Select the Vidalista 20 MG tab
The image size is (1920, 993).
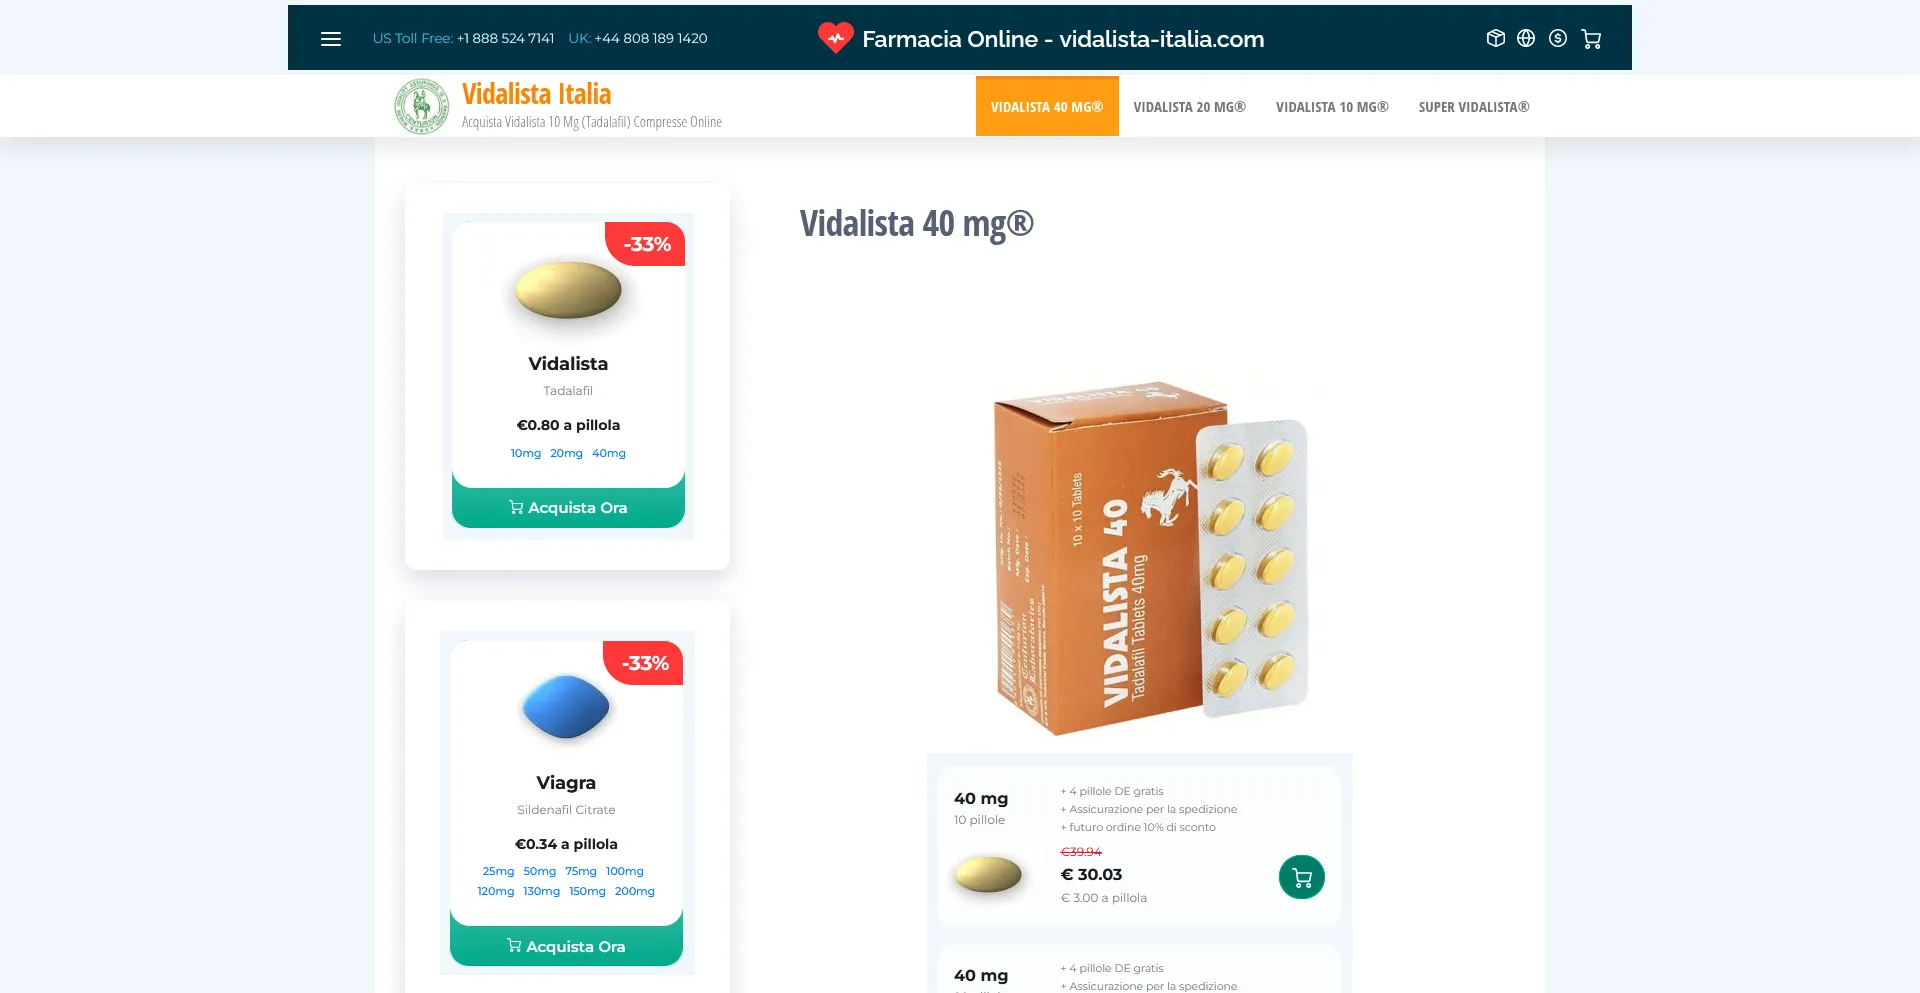point(1189,107)
